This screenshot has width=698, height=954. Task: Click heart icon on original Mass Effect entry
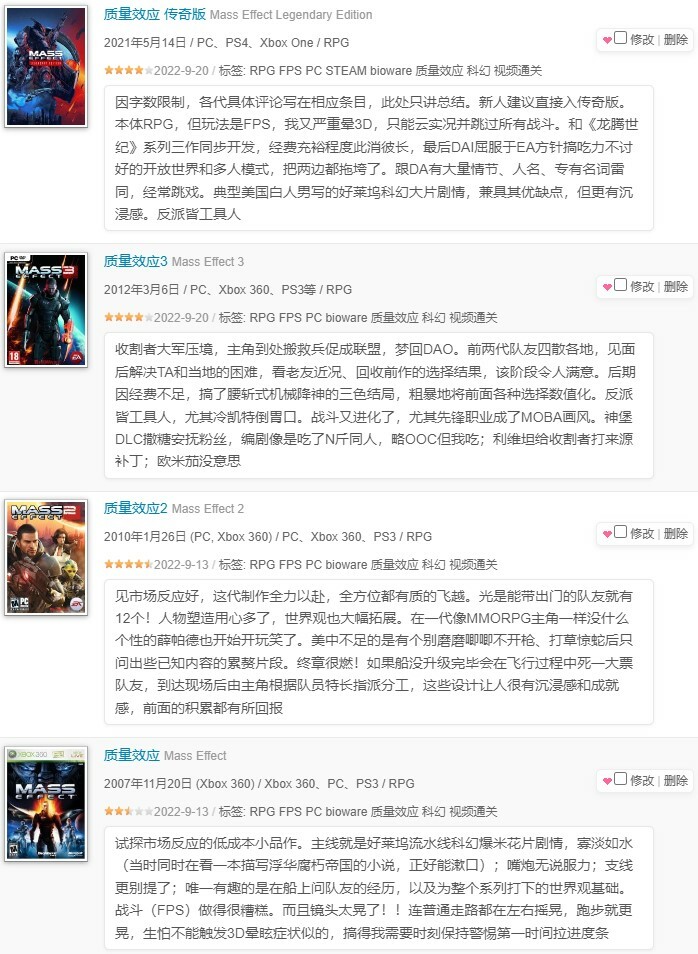pos(607,781)
